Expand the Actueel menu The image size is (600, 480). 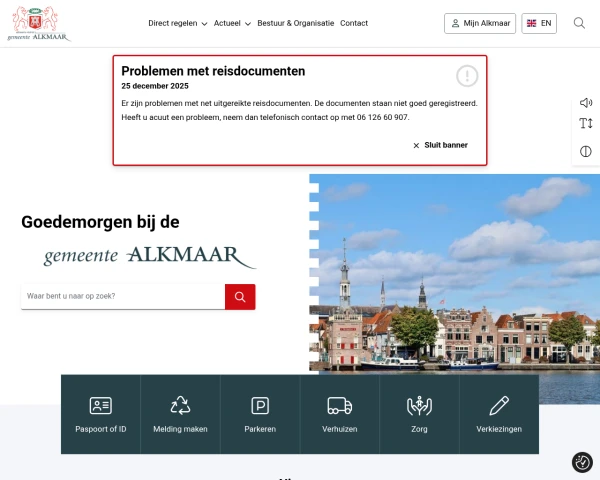232,23
